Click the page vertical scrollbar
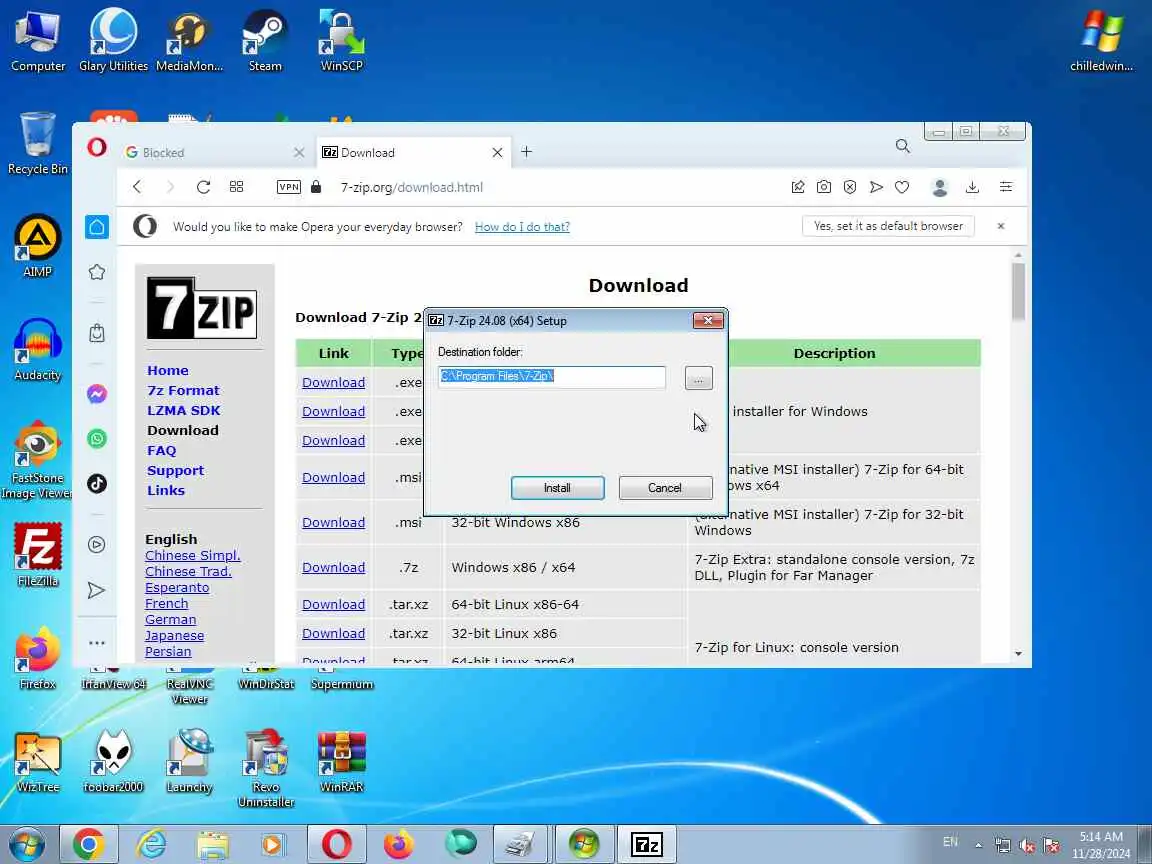The width and height of the screenshot is (1152, 864). click(1018, 292)
